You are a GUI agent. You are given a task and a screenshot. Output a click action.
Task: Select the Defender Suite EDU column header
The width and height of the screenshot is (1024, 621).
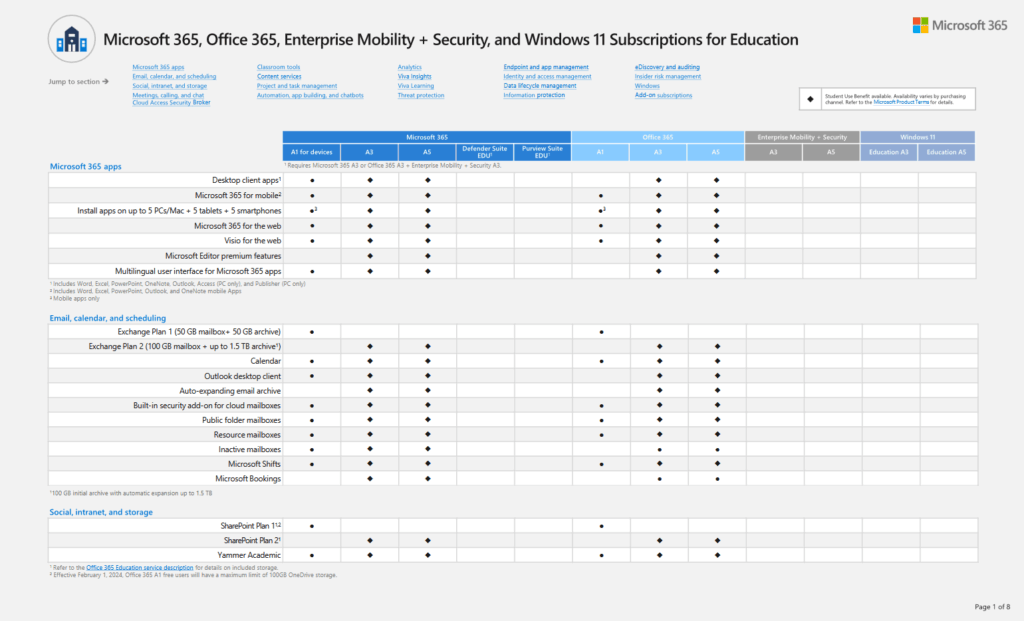[485, 152]
